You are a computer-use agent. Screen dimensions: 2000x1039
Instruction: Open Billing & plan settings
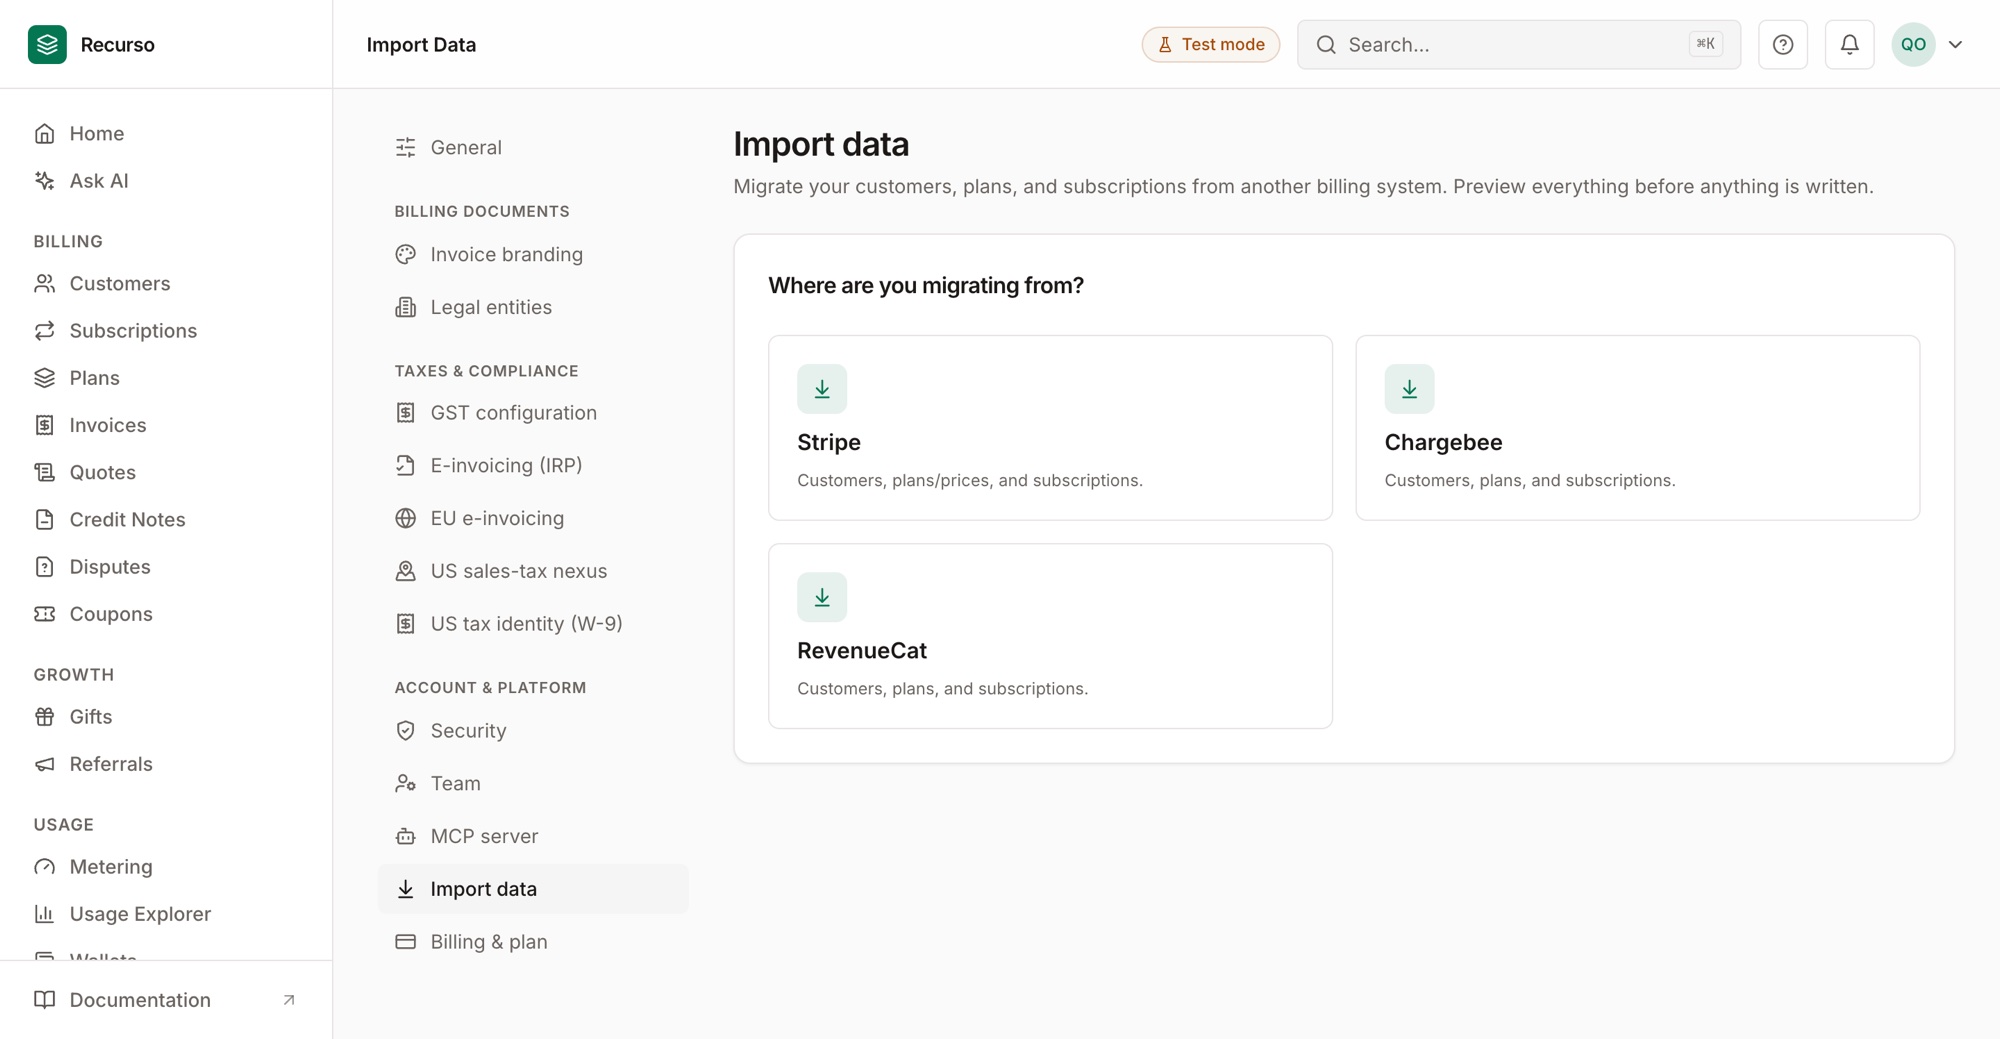point(533,941)
